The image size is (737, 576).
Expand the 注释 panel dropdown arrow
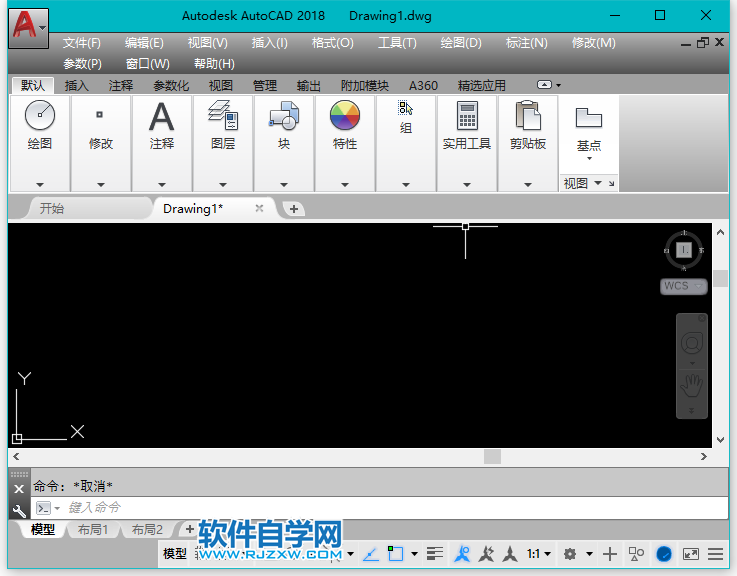click(162, 185)
